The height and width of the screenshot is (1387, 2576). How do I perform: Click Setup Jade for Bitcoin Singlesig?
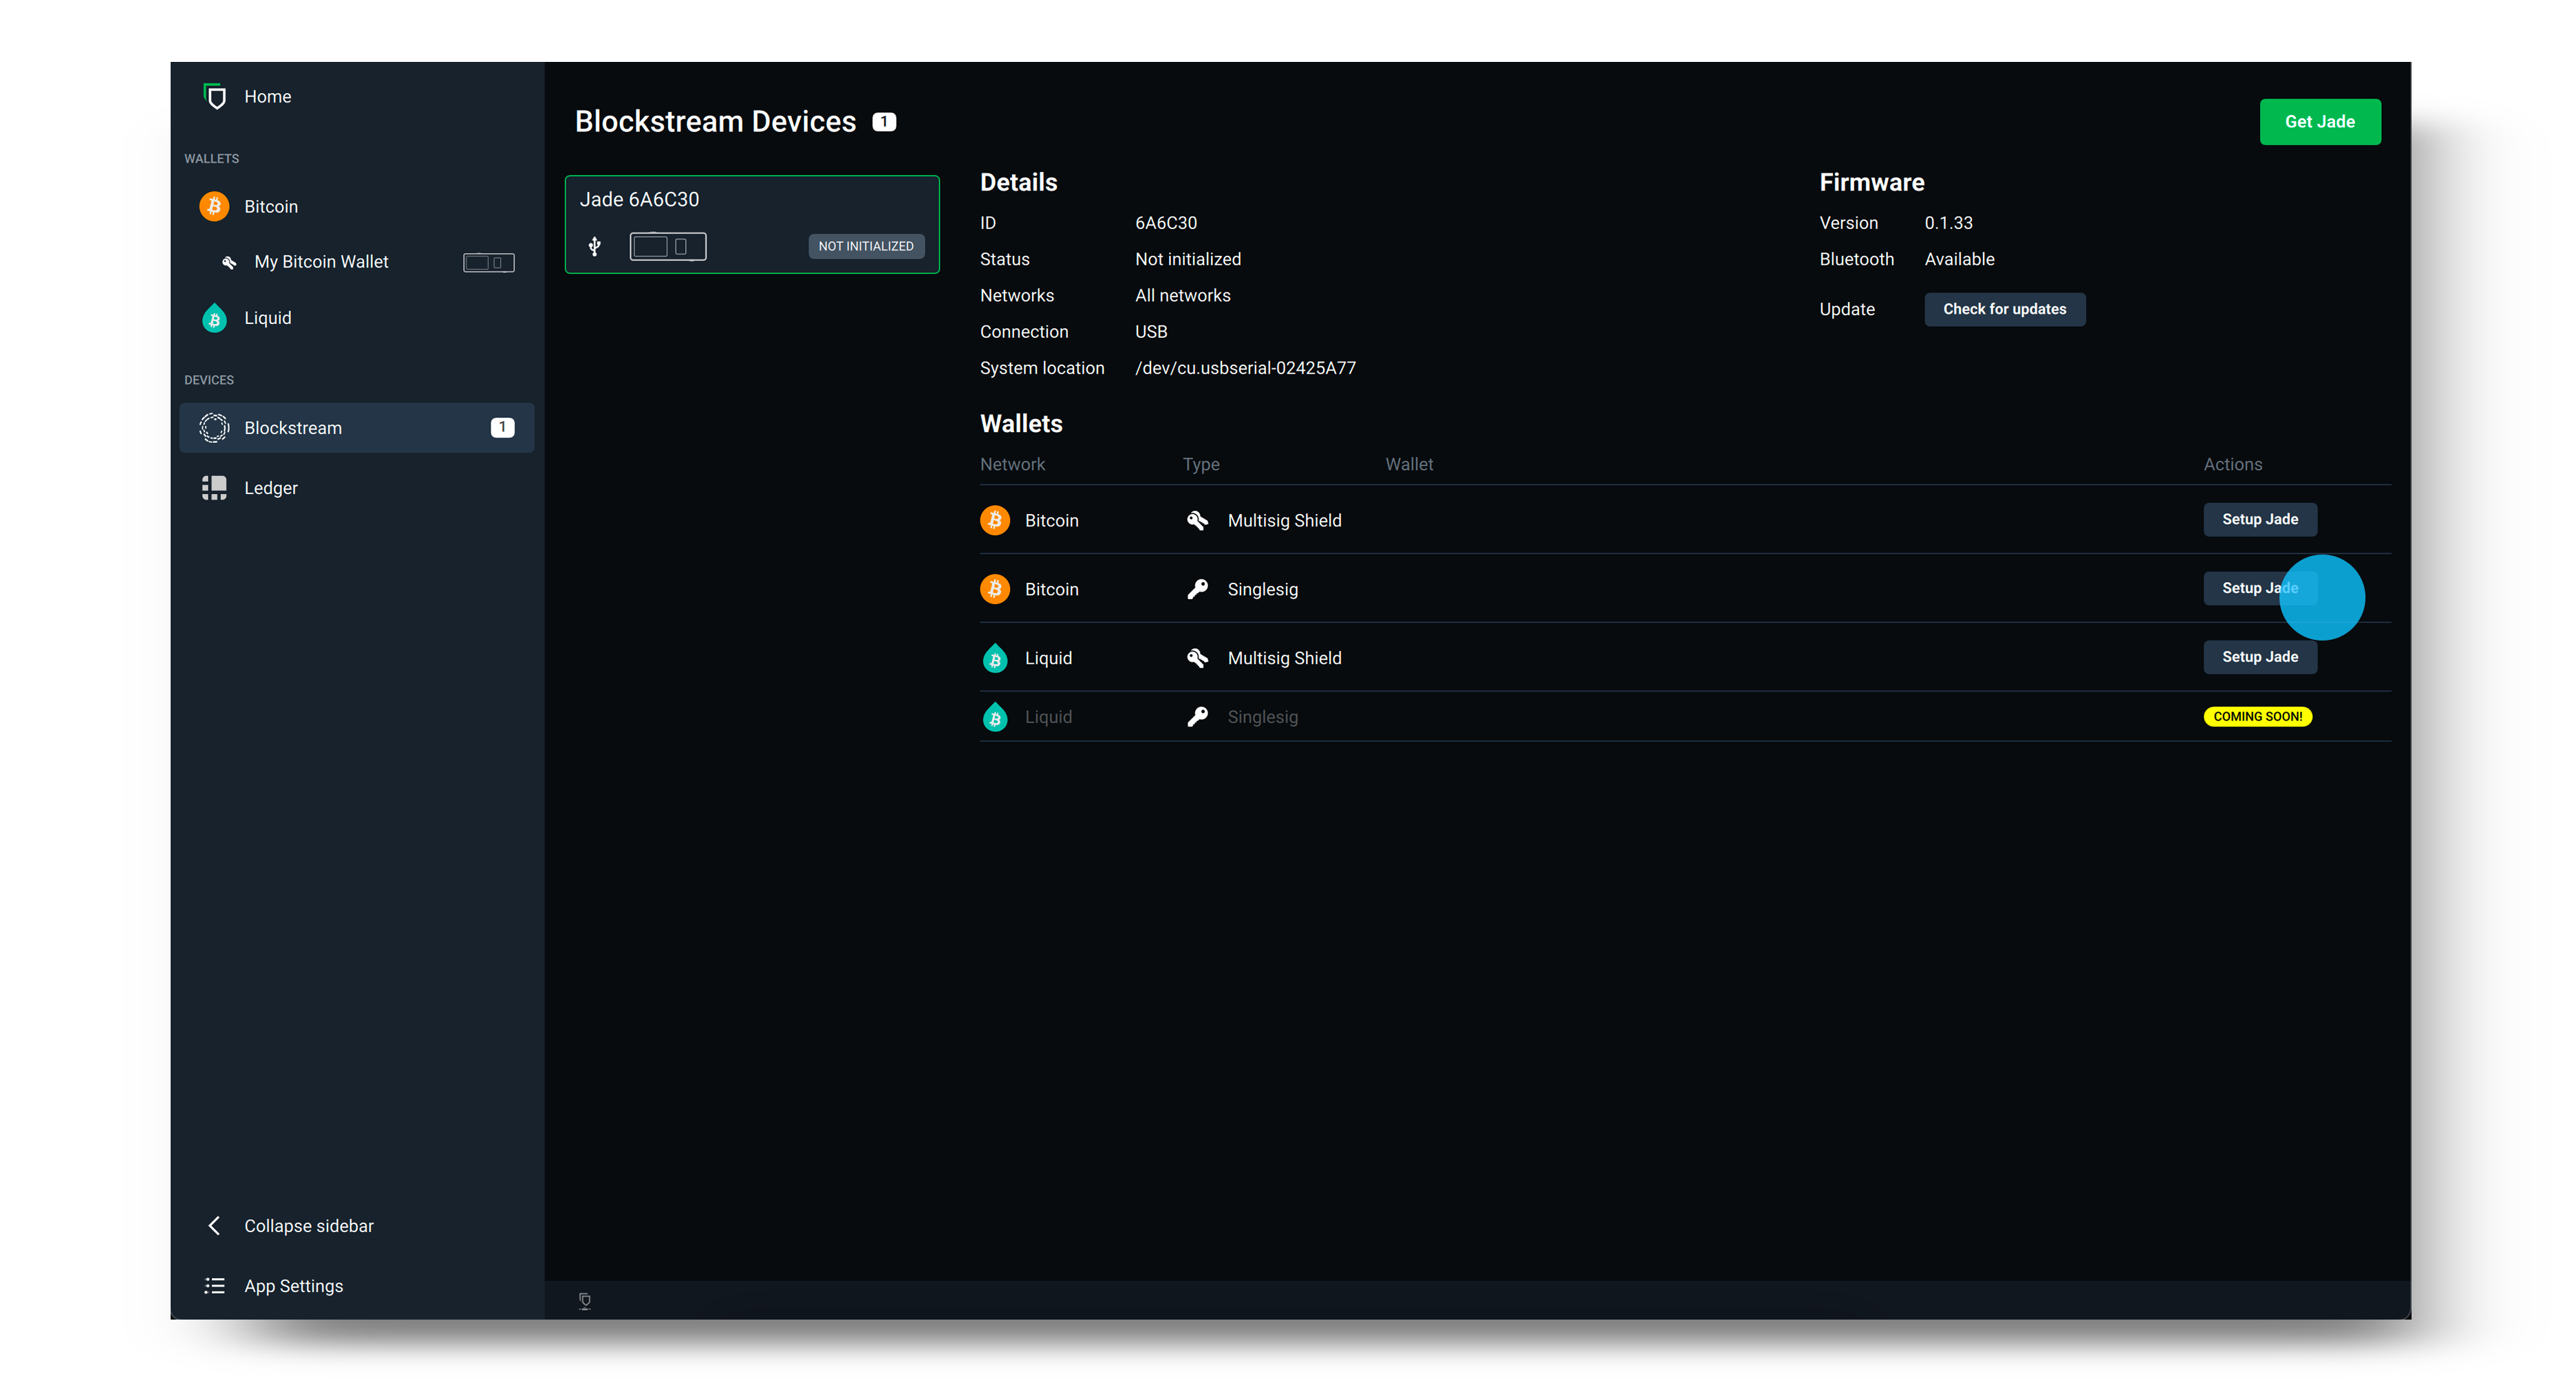pos(2258,588)
